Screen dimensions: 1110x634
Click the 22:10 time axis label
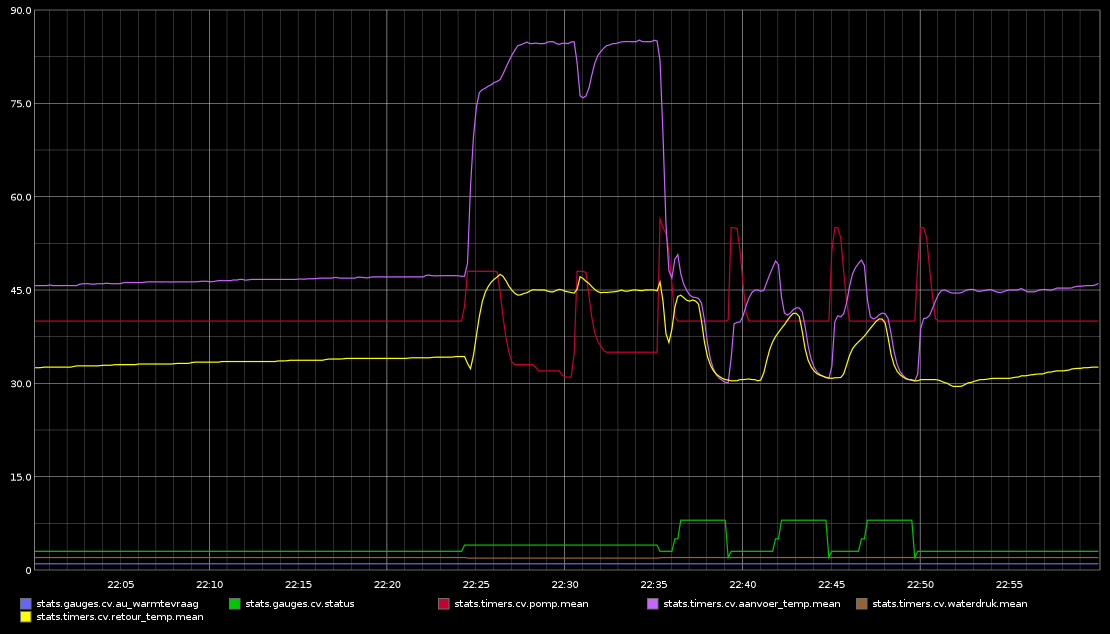210,584
